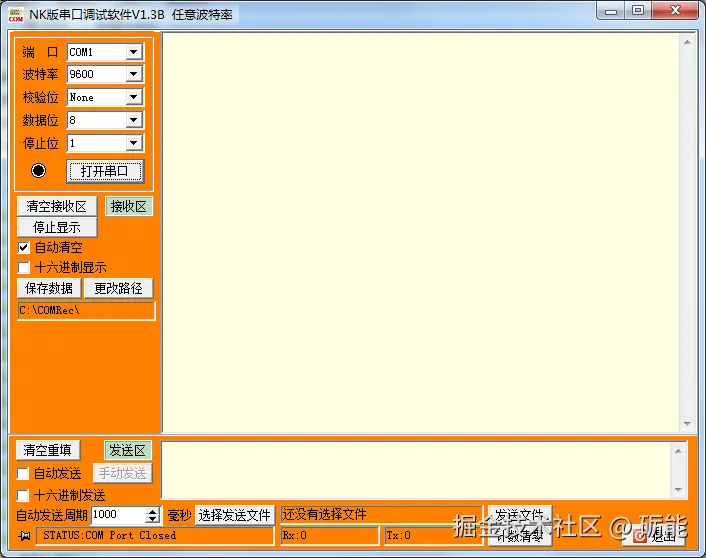Click the 停止显示 button
This screenshot has width=706, height=558.
[57, 227]
